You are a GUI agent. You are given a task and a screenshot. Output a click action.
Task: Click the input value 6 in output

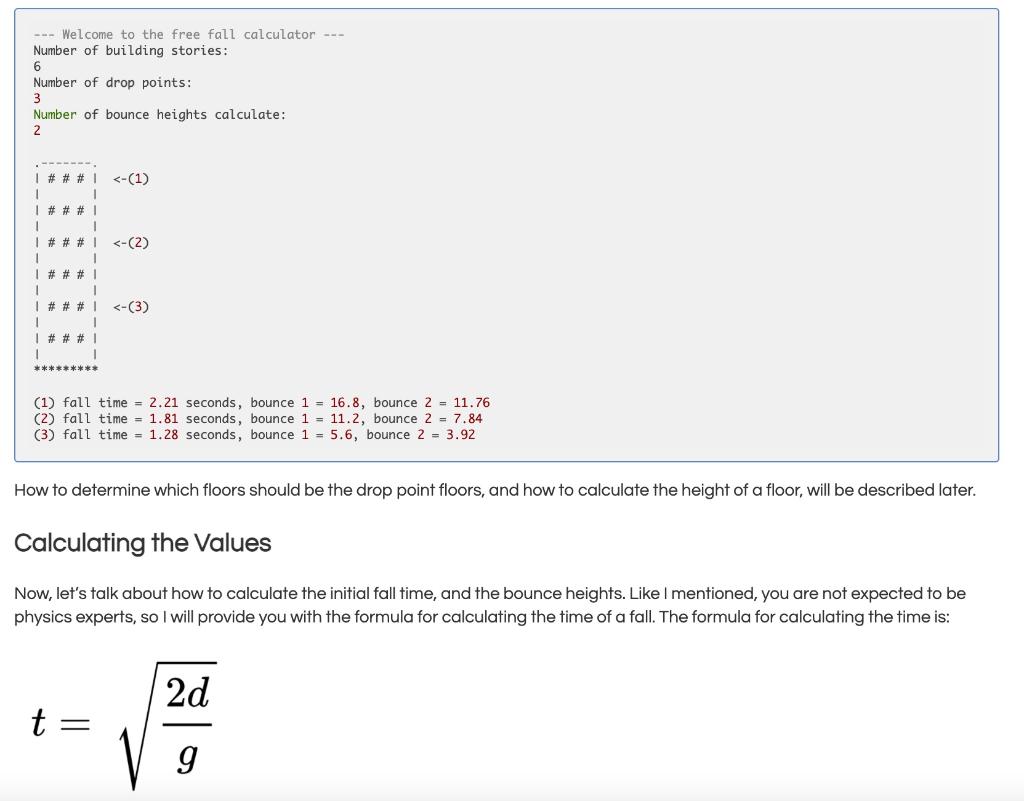[x=37, y=67]
